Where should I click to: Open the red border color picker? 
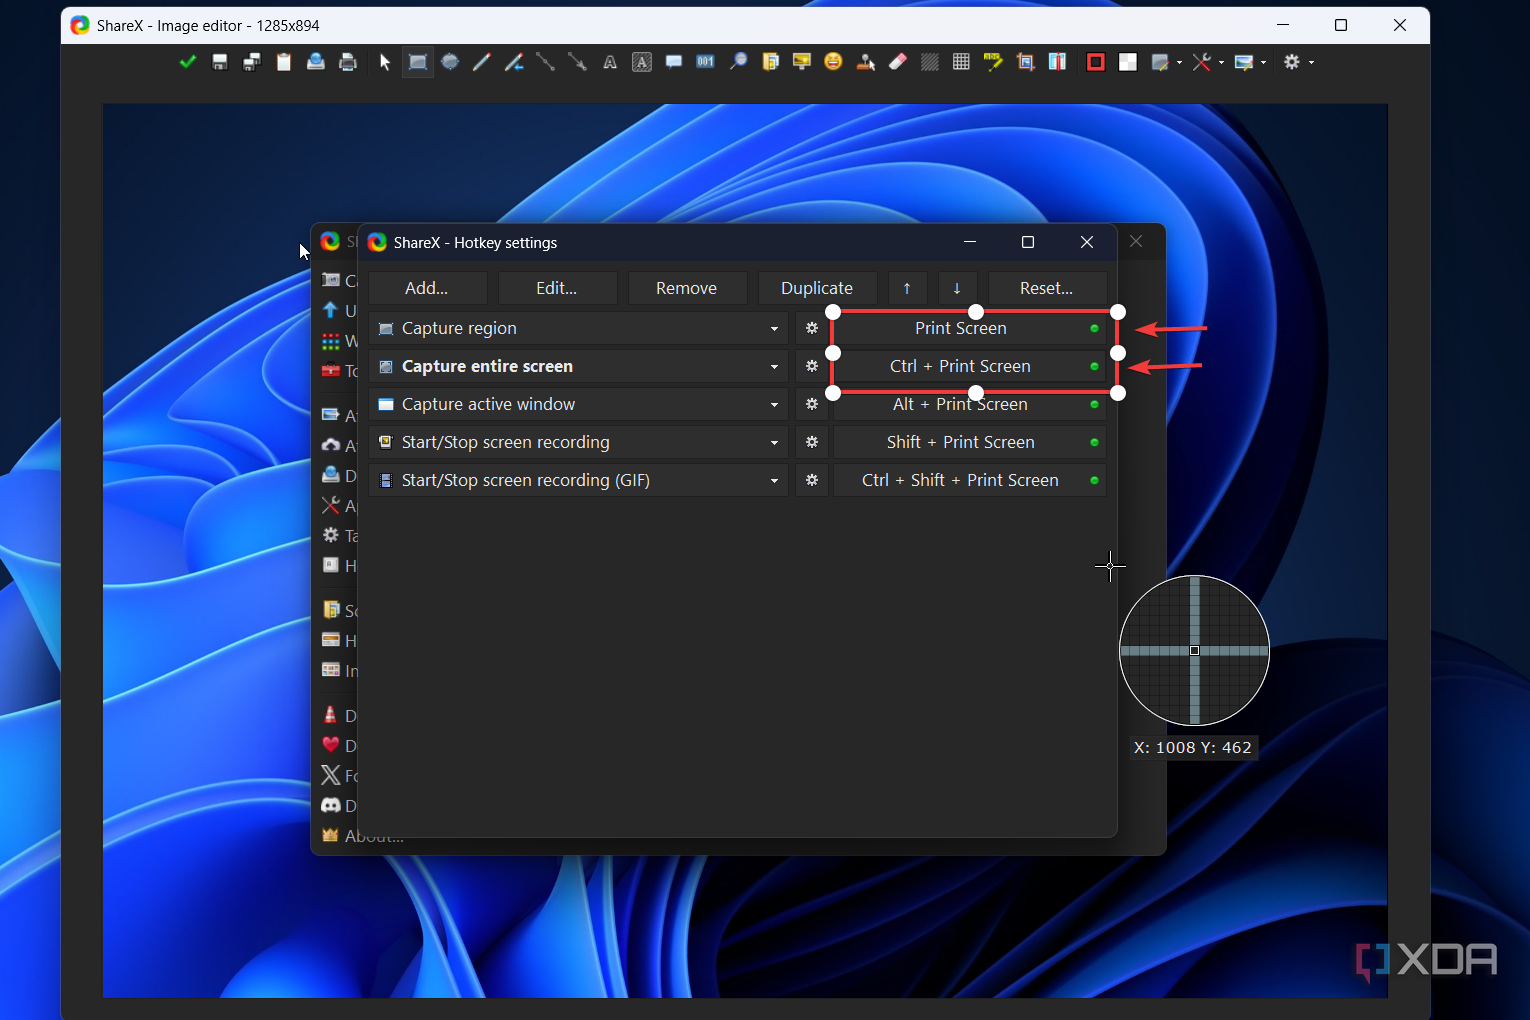1096,62
